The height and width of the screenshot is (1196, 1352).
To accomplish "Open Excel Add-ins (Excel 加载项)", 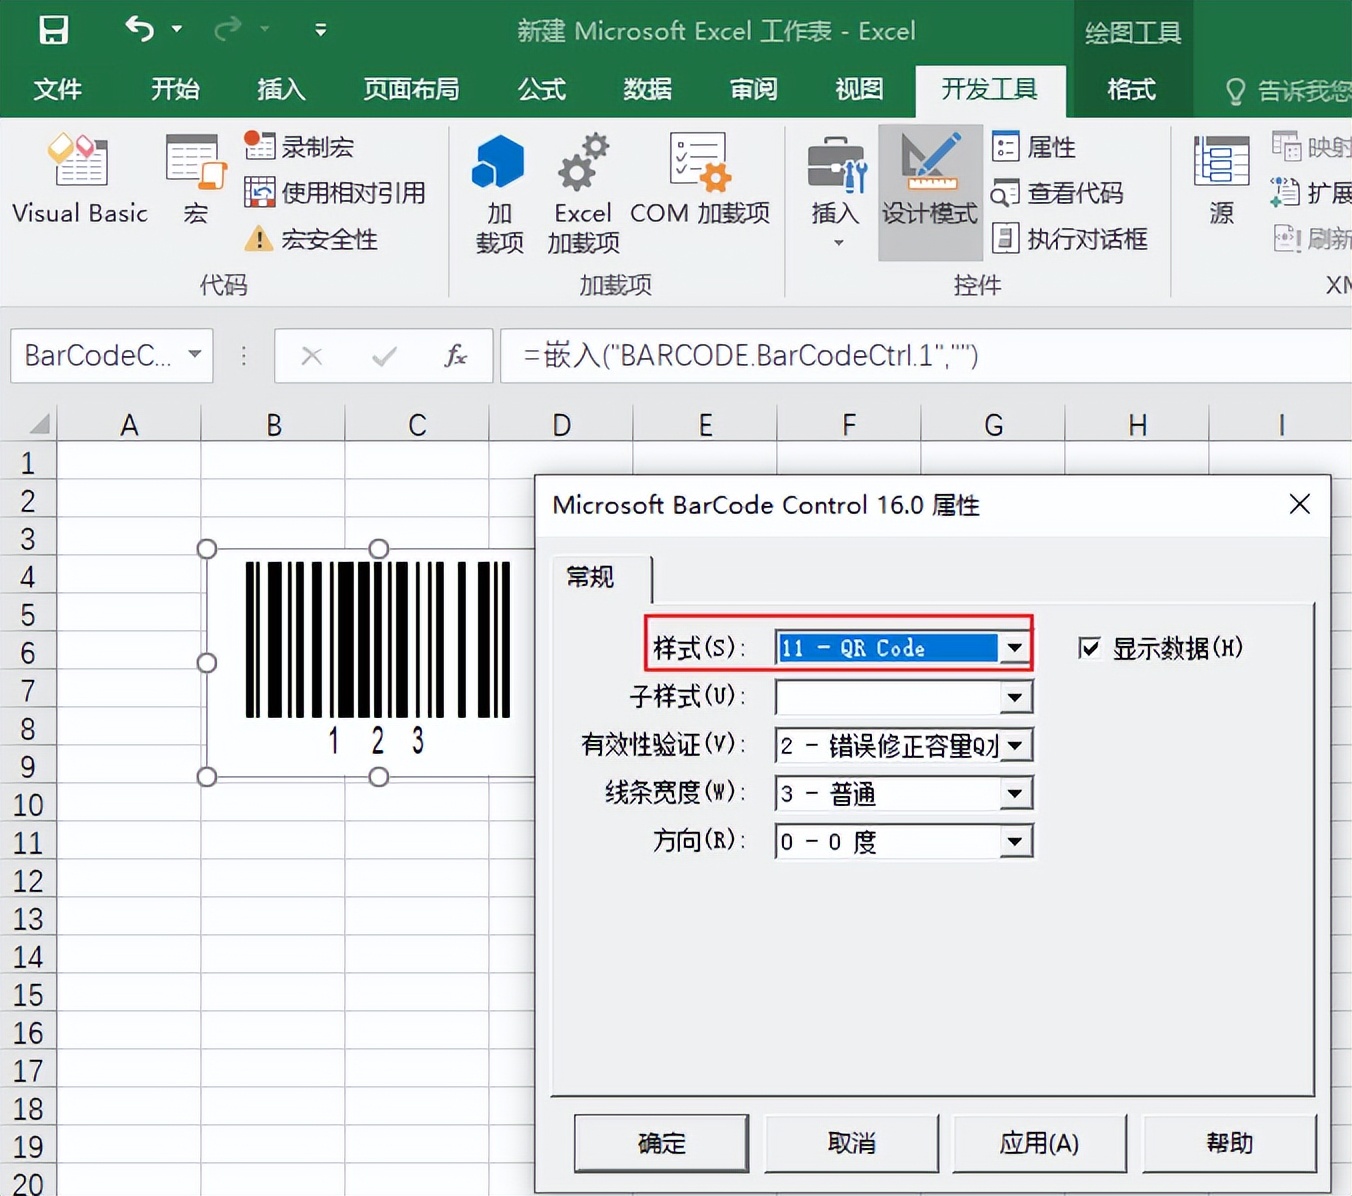I will click(x=583, y=194).
